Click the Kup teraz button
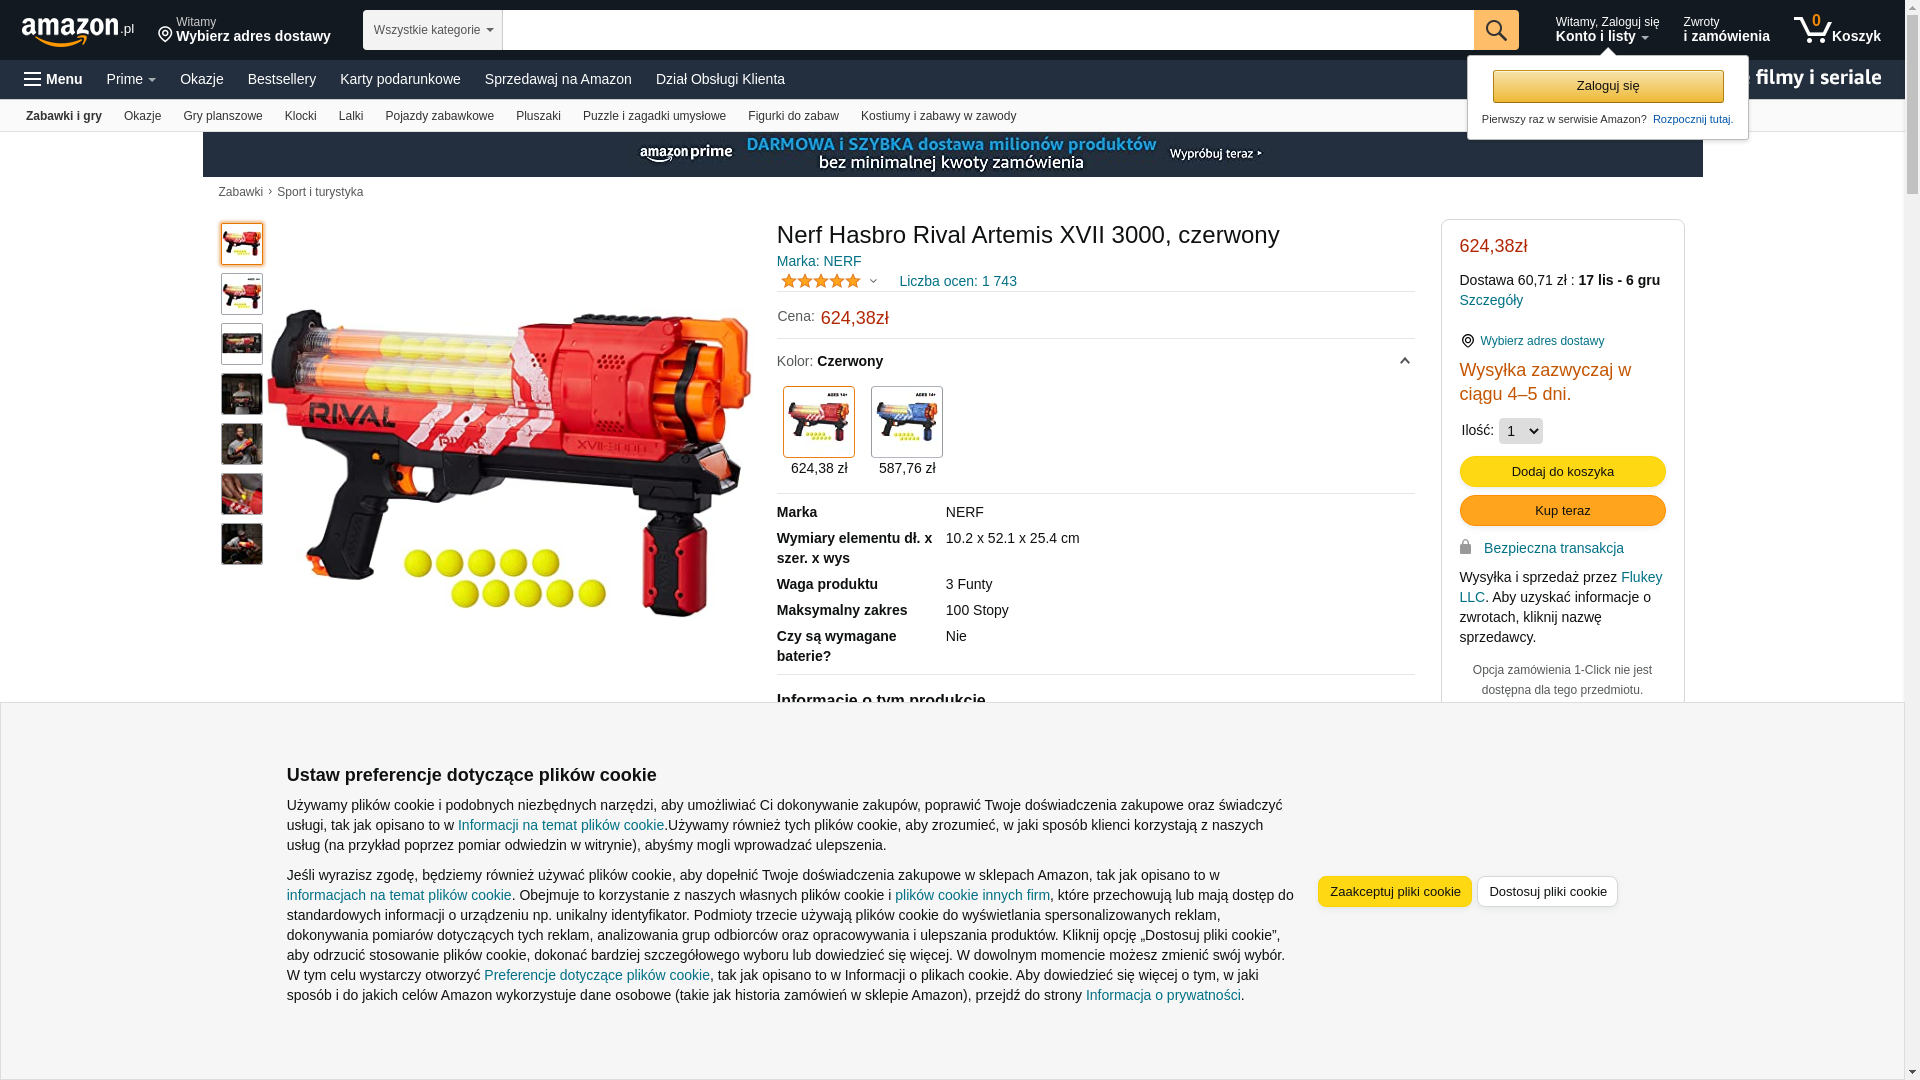 point(1563,510)
